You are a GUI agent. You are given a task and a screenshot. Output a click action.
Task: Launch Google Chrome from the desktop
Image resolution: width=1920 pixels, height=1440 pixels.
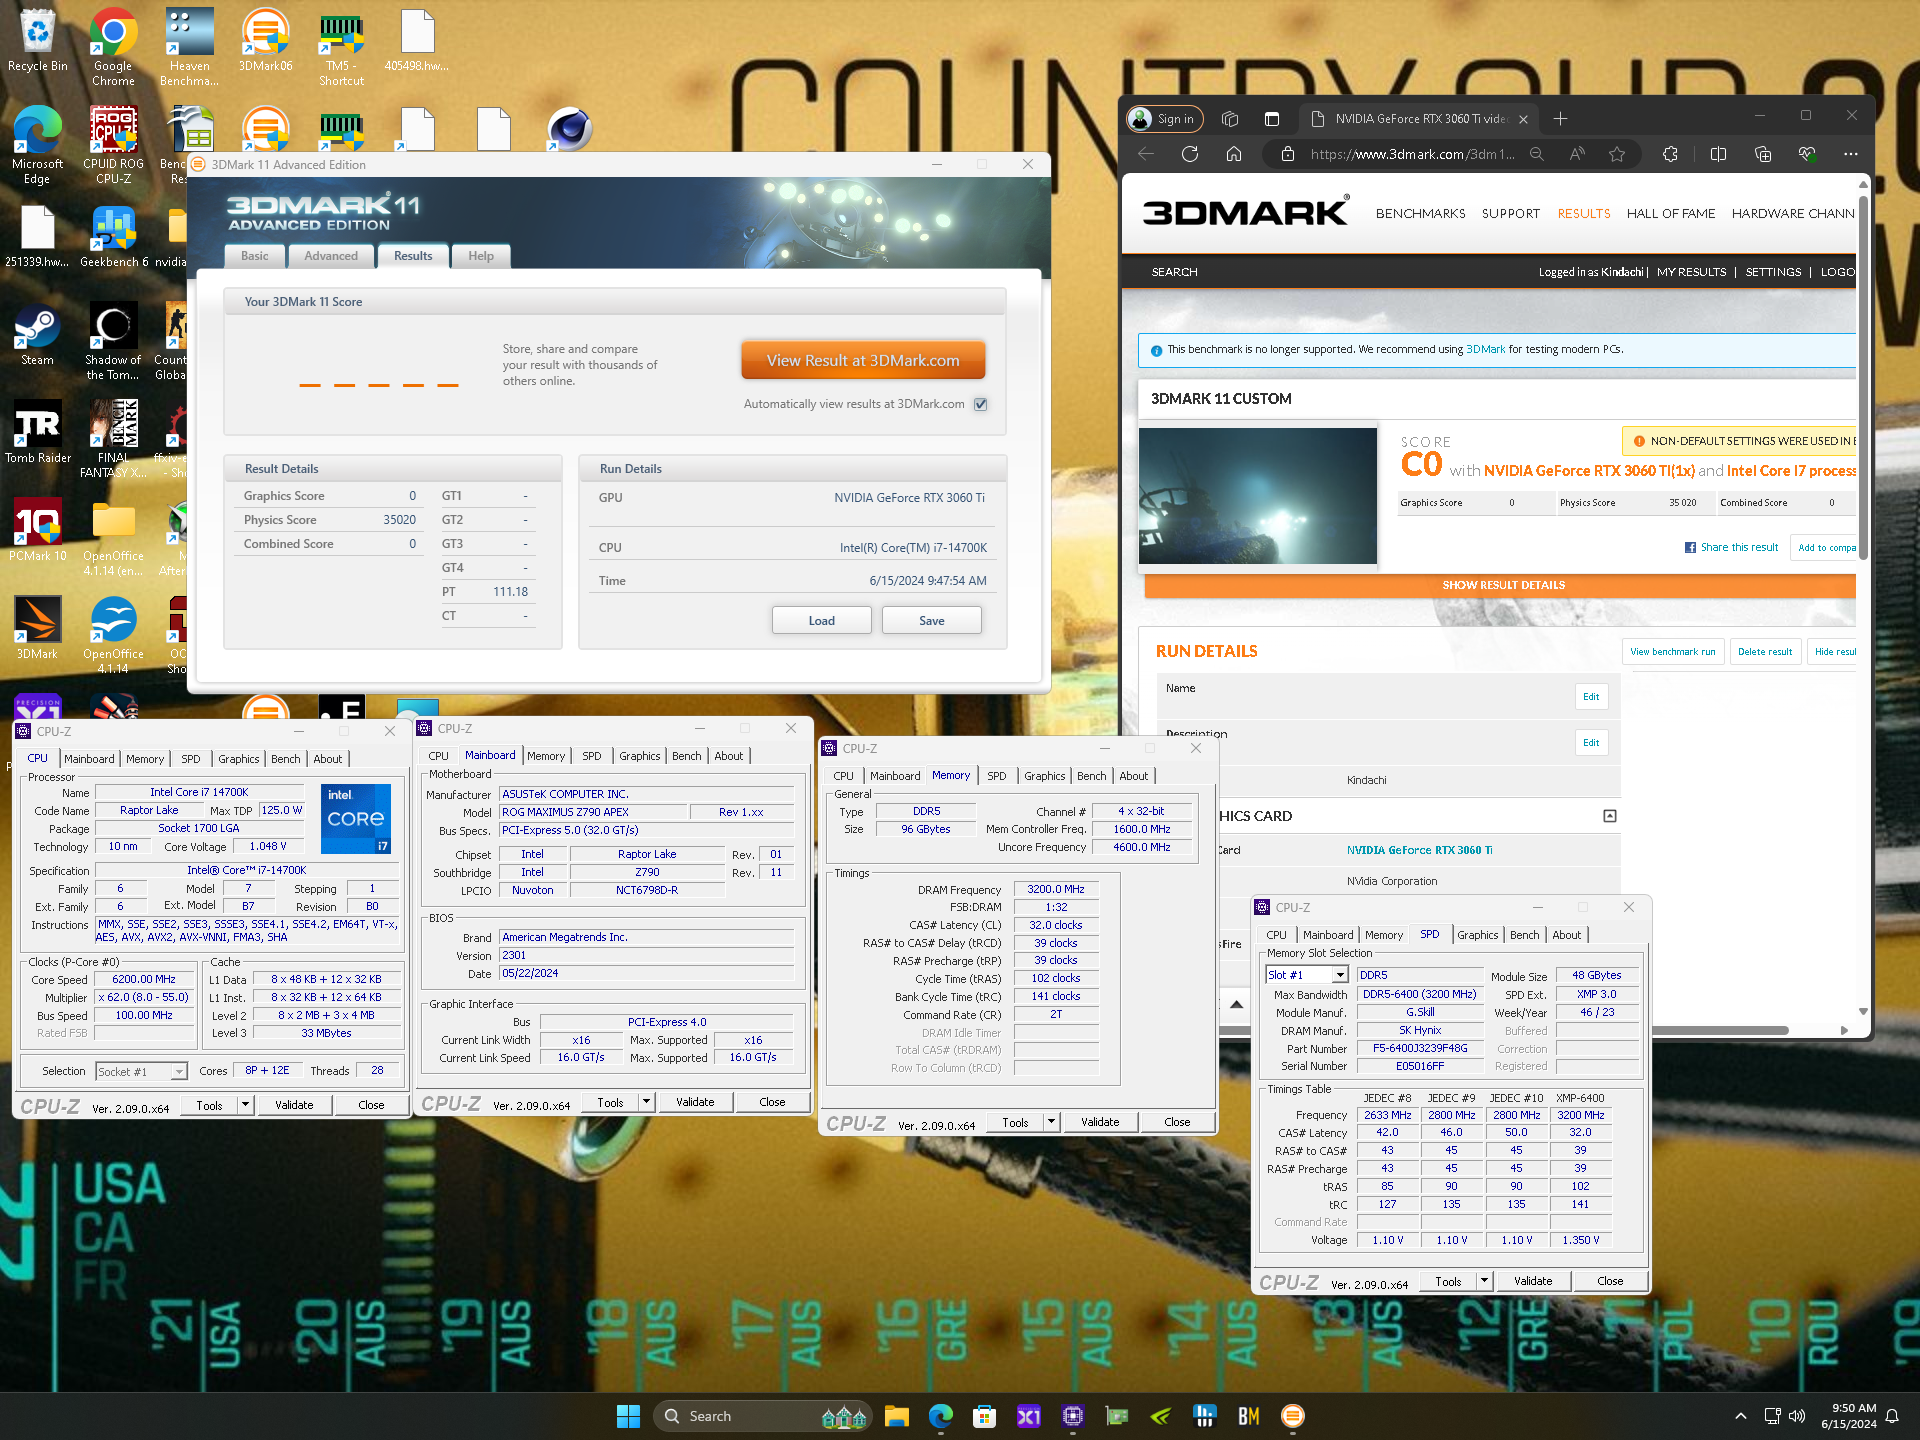click(x=113, y=47)
